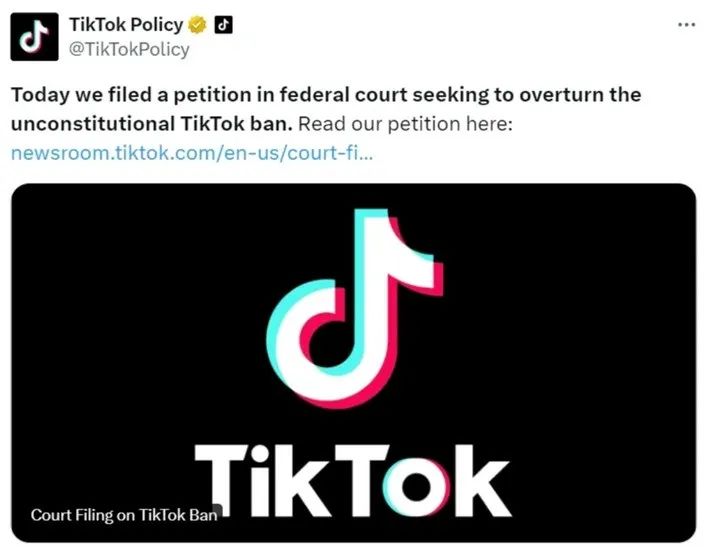Follow the newsroom.tiktok.com petition link
Image resolution: width=709 pixels, height=549 pixels.
coord(192,153)
